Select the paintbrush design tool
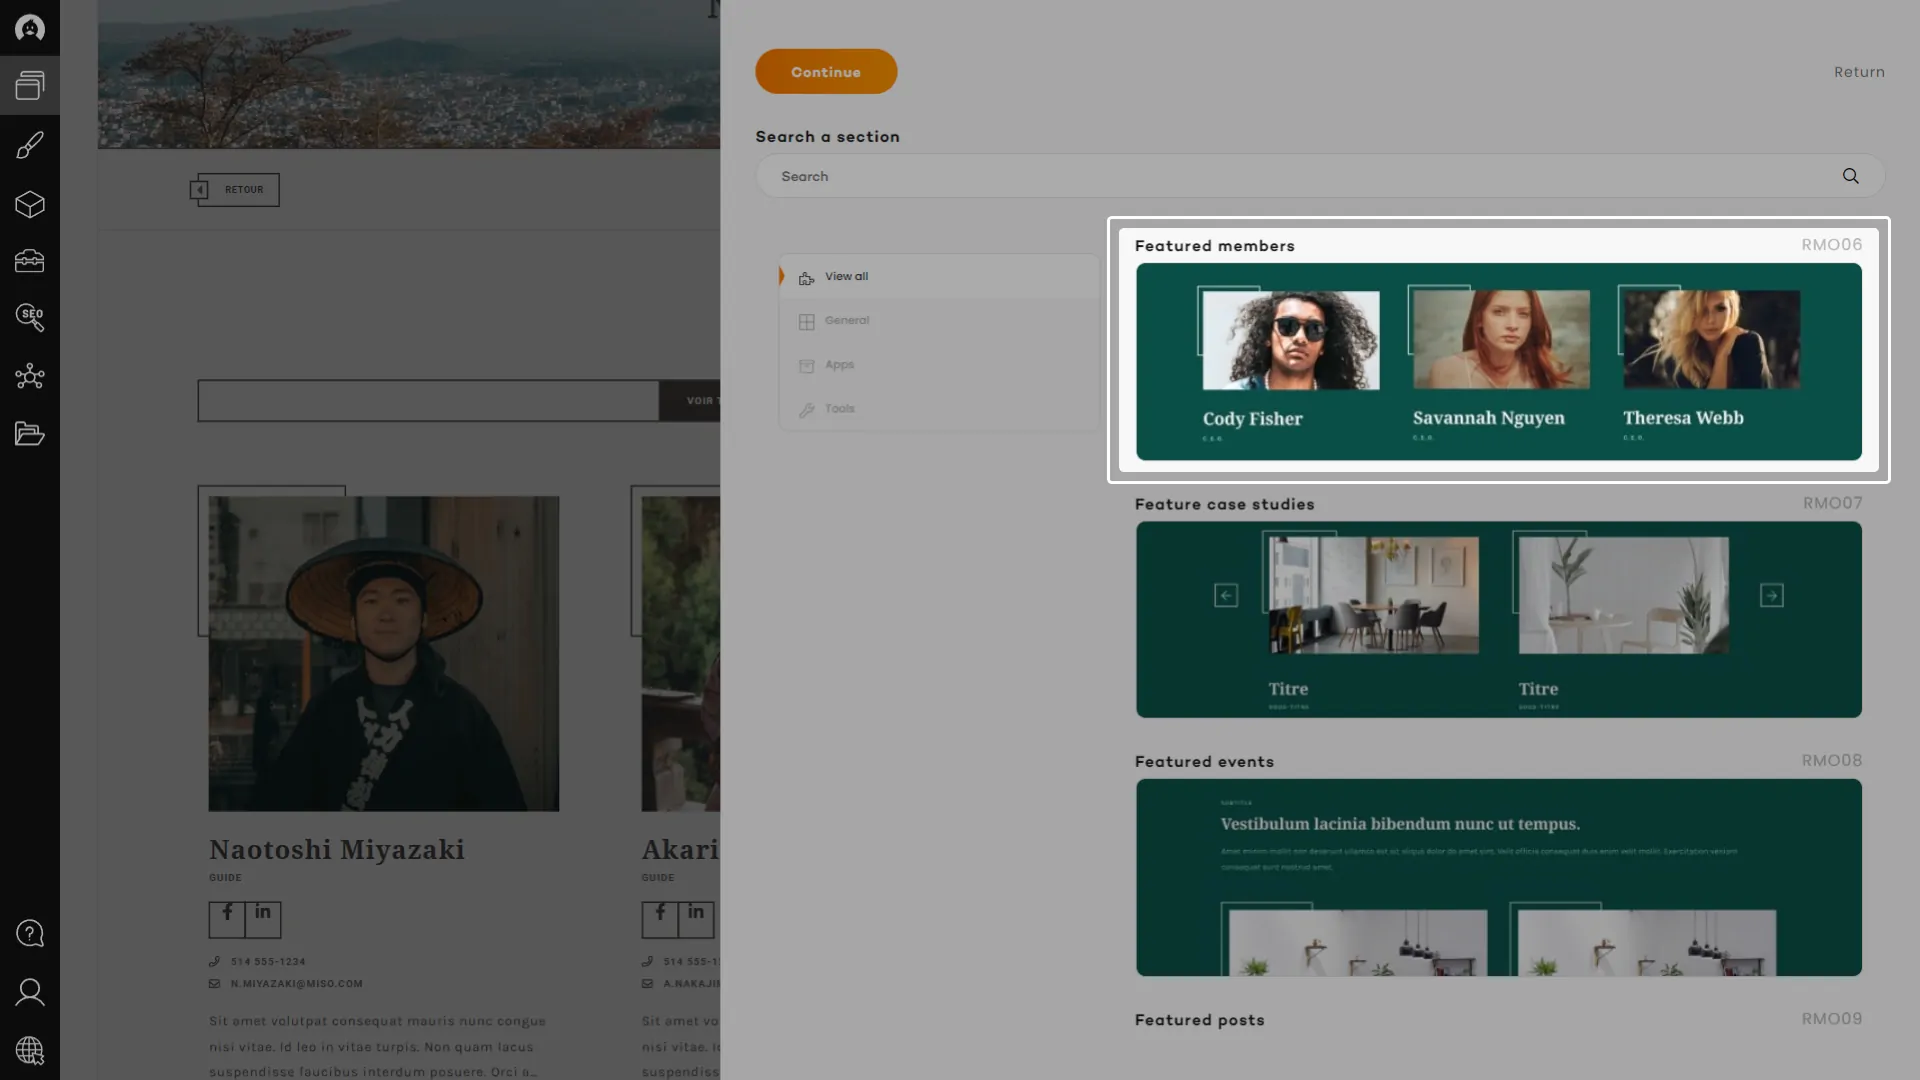 (x=30, y=145)
